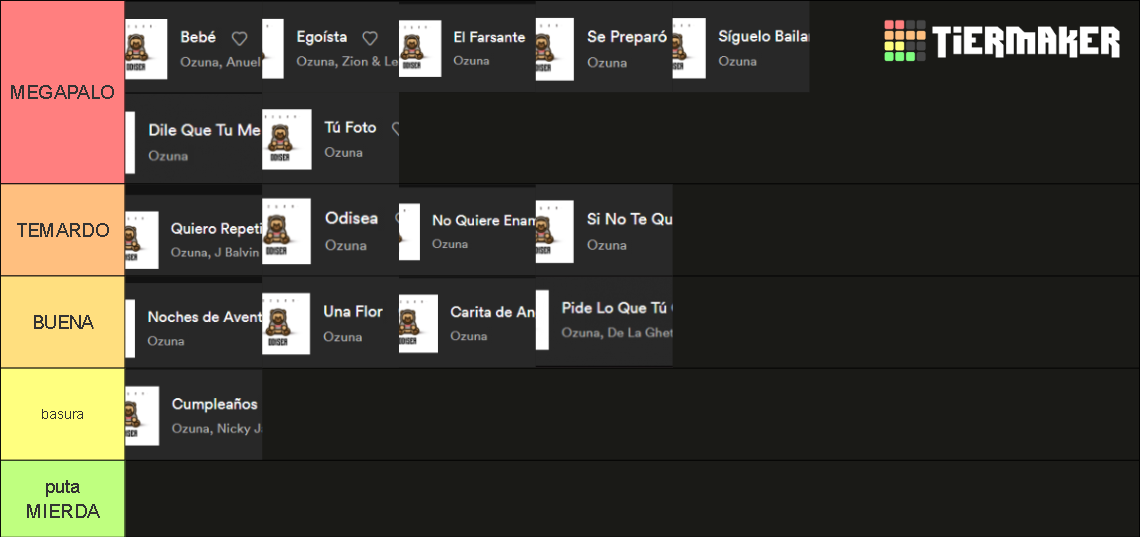Open the Una Flor album cover
The width and height of the screenshot is (1140, 537).
pyautogui.click(x=286, y=323)
